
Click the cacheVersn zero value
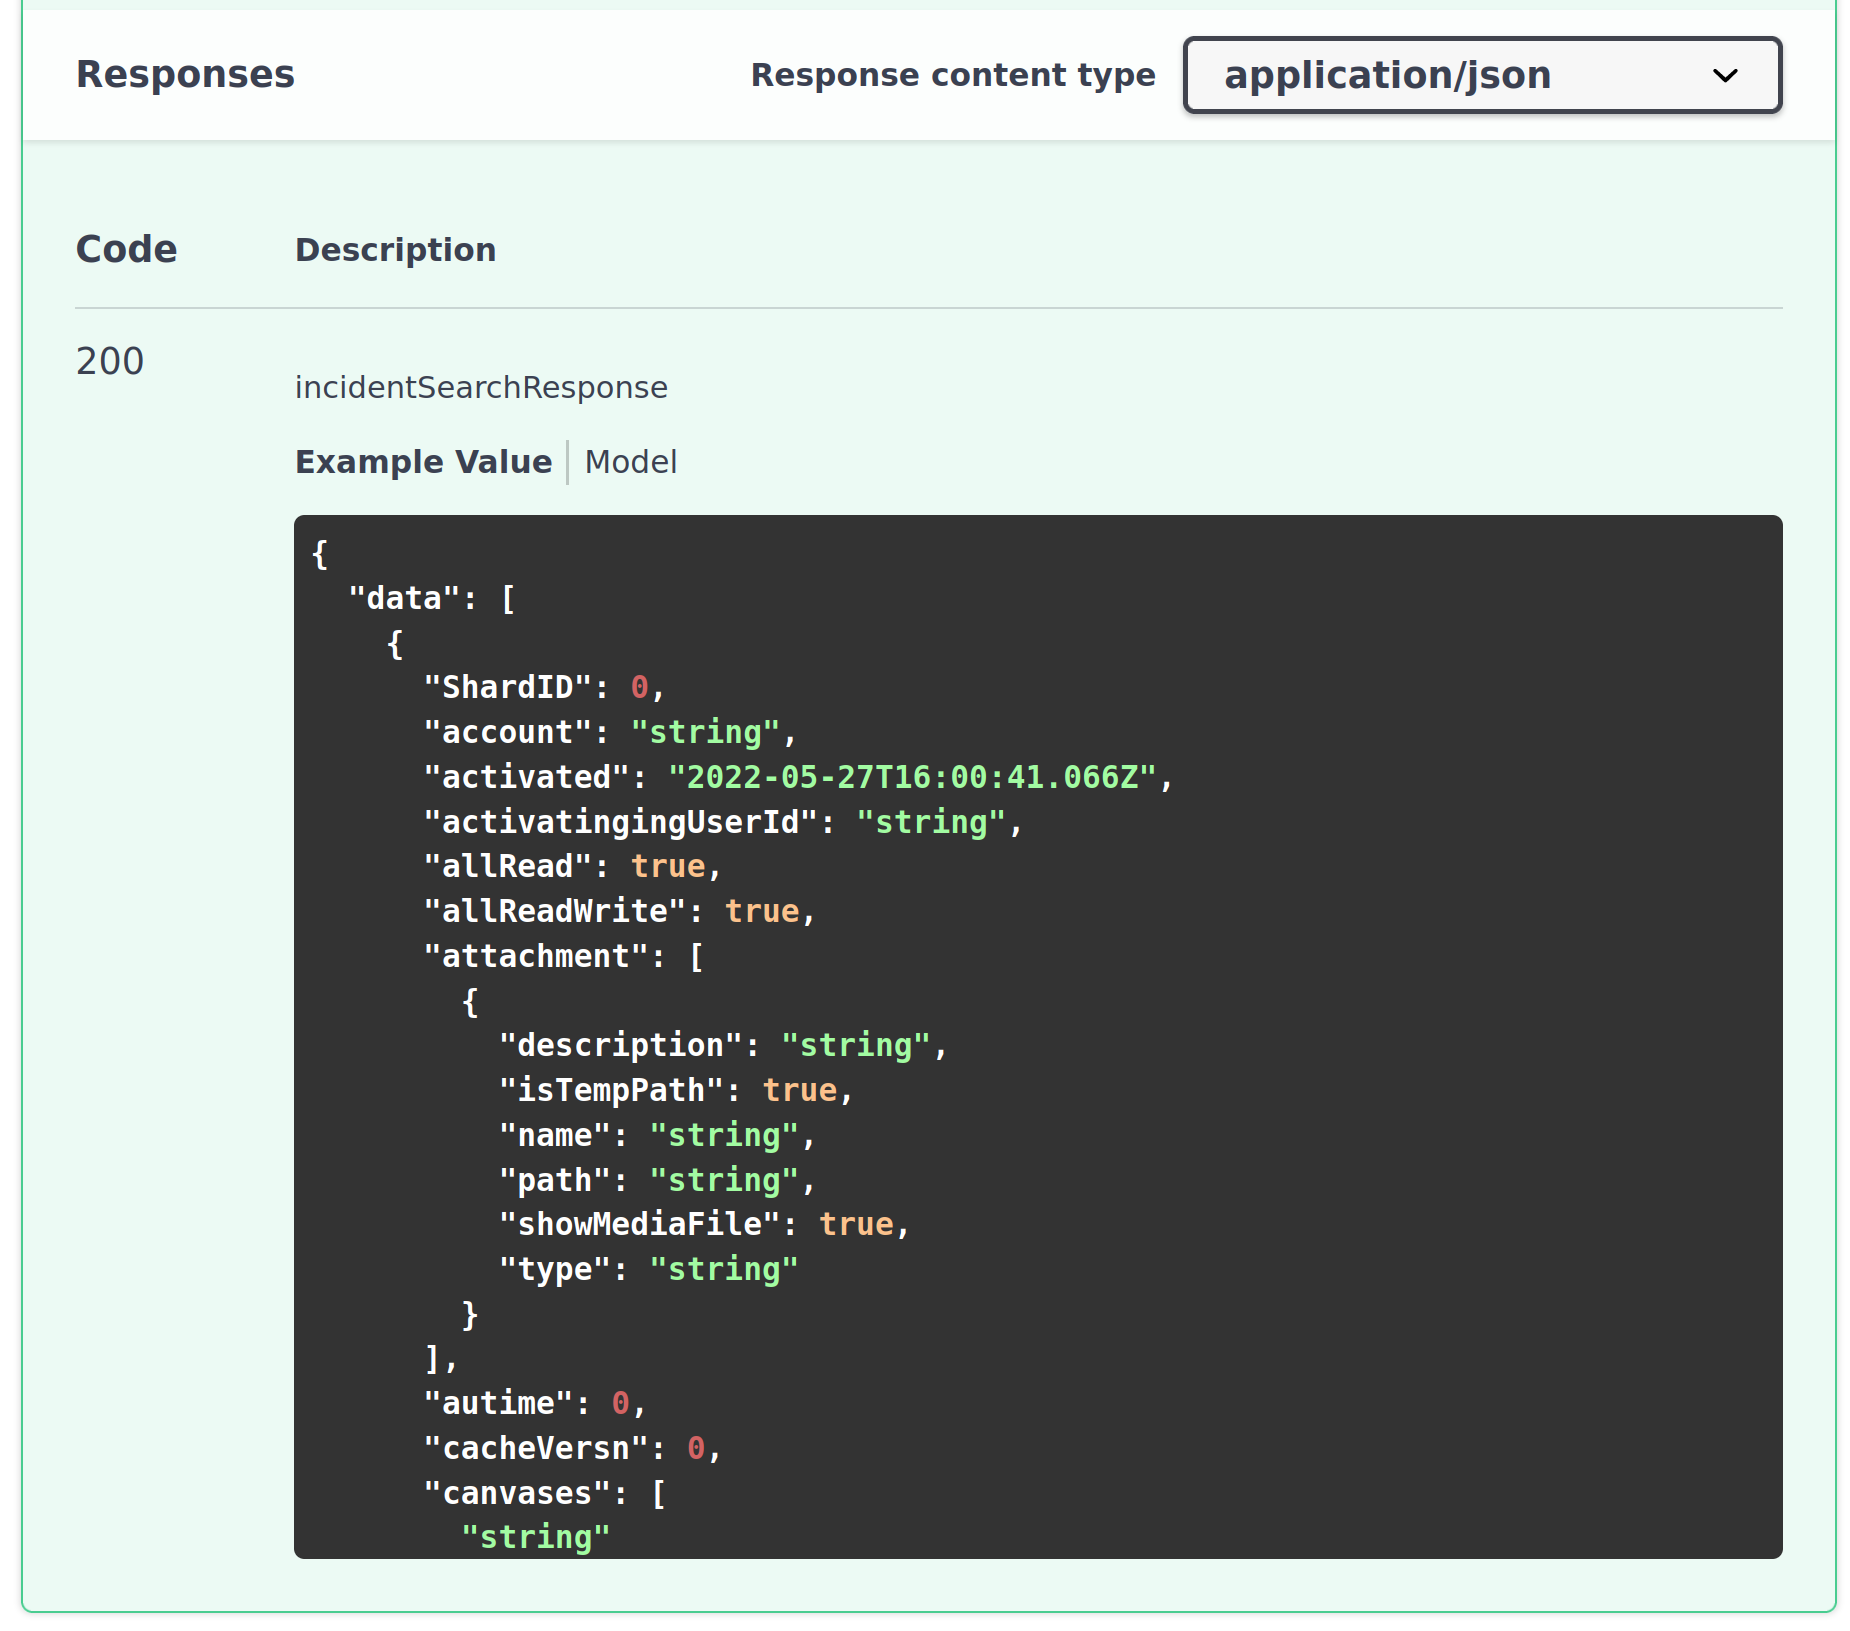[x=696, y=1448]
